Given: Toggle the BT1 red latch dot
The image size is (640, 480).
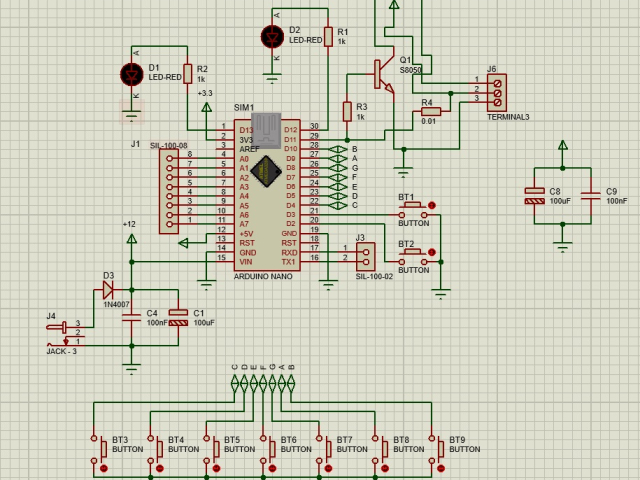Looking at the screenshot, I should [x=432, y=205].
